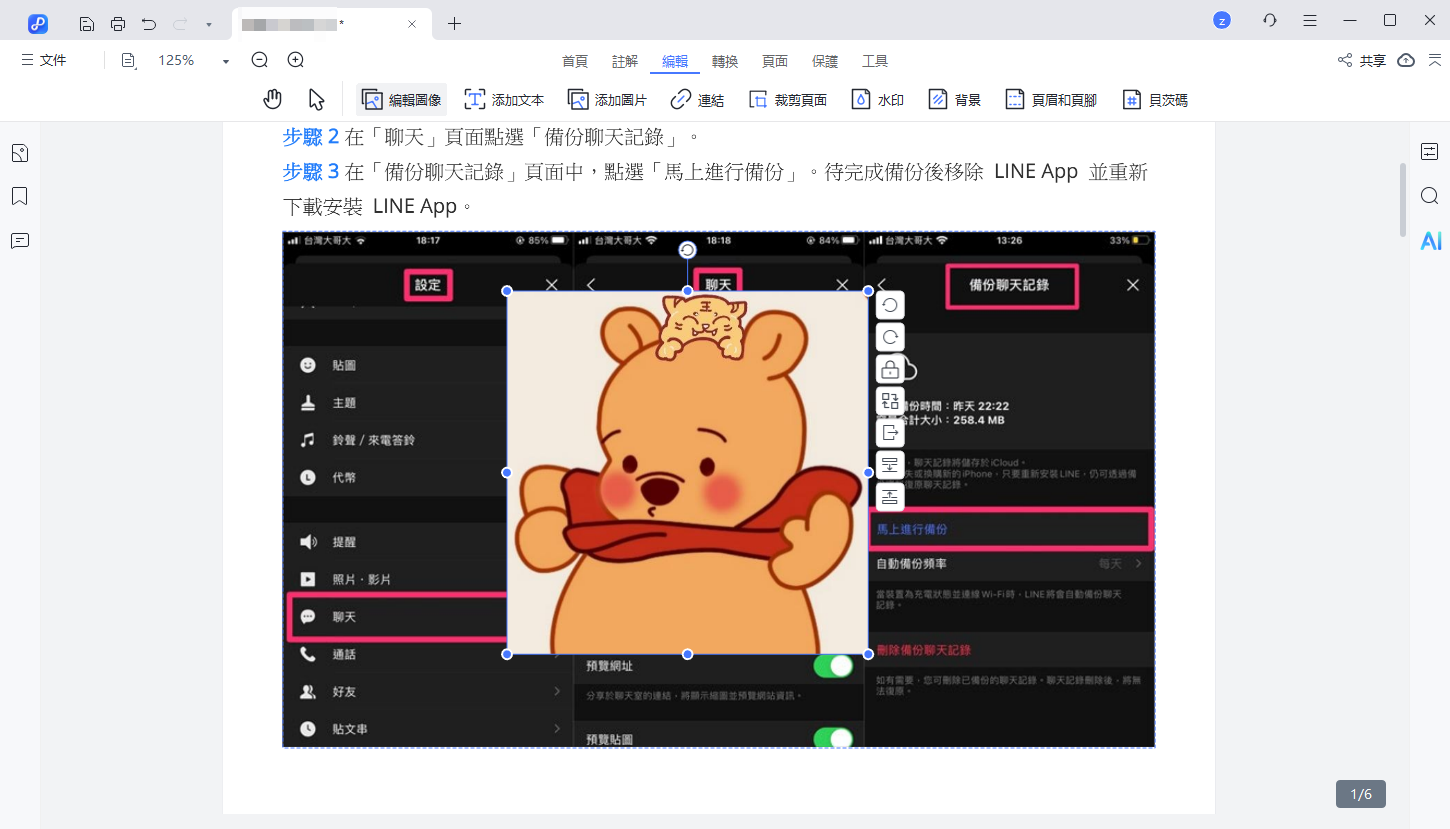This screenshot has width=1450, height=829.
Task: Open the 文件 menu
Action: [x=44, y=60]
